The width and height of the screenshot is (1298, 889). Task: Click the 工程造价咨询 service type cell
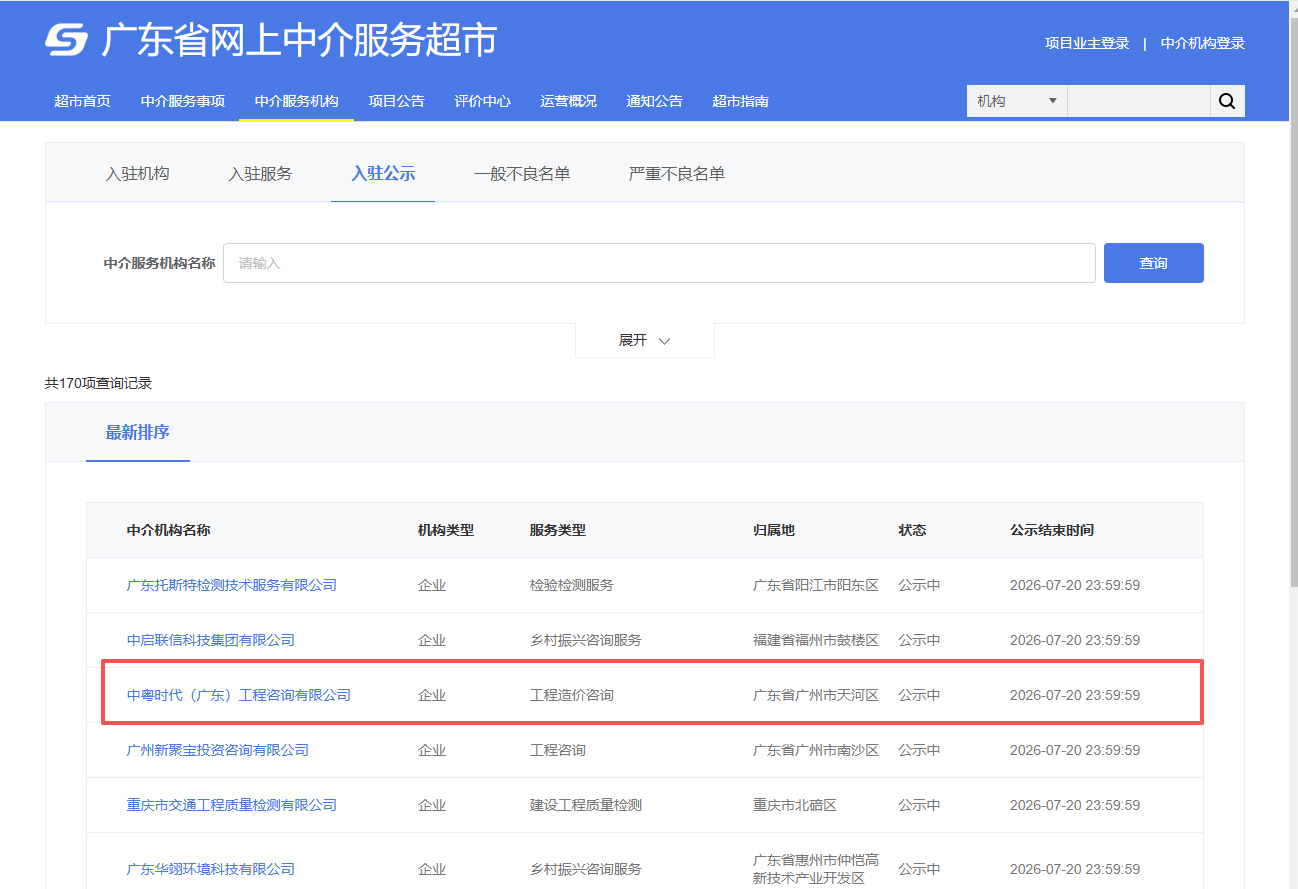tap(572, 695)
